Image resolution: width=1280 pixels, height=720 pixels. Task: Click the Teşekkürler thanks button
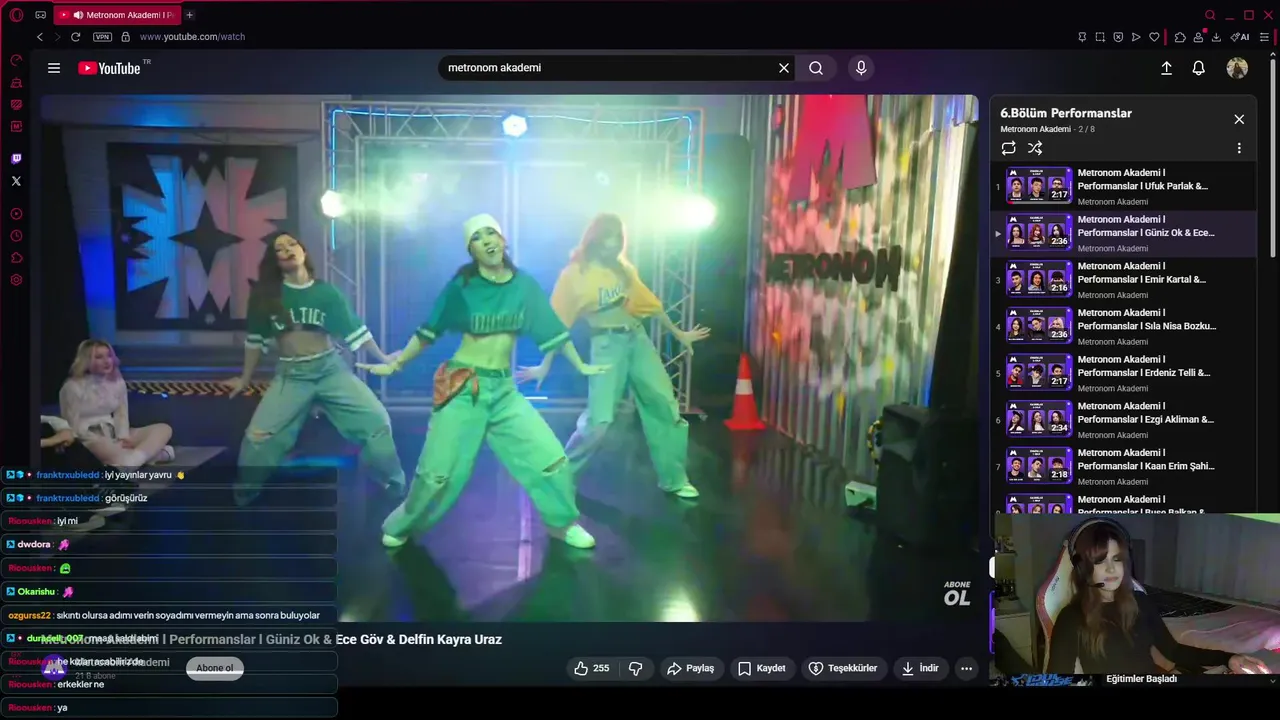pos(842,668)
